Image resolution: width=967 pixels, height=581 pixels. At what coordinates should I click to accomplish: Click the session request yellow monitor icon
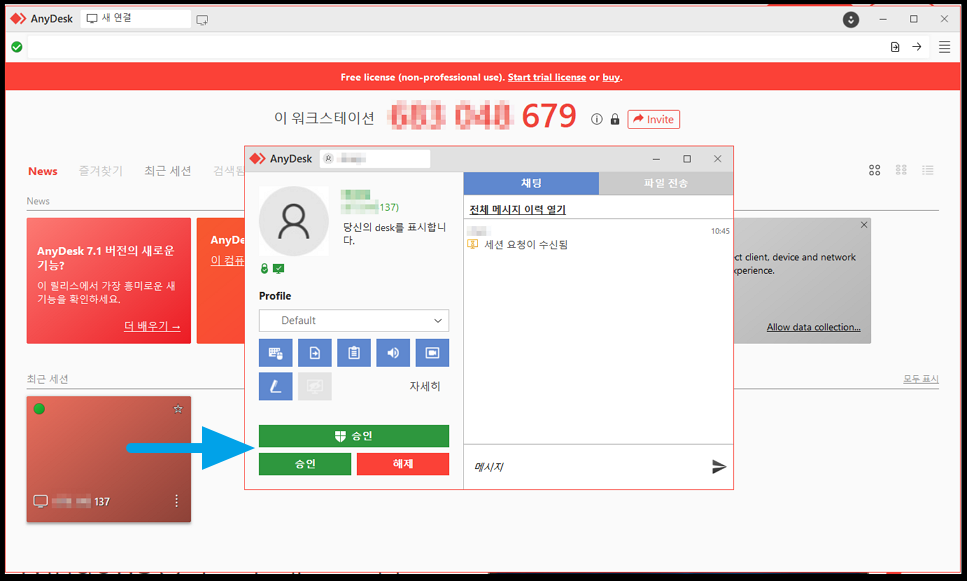click(472, 244)
